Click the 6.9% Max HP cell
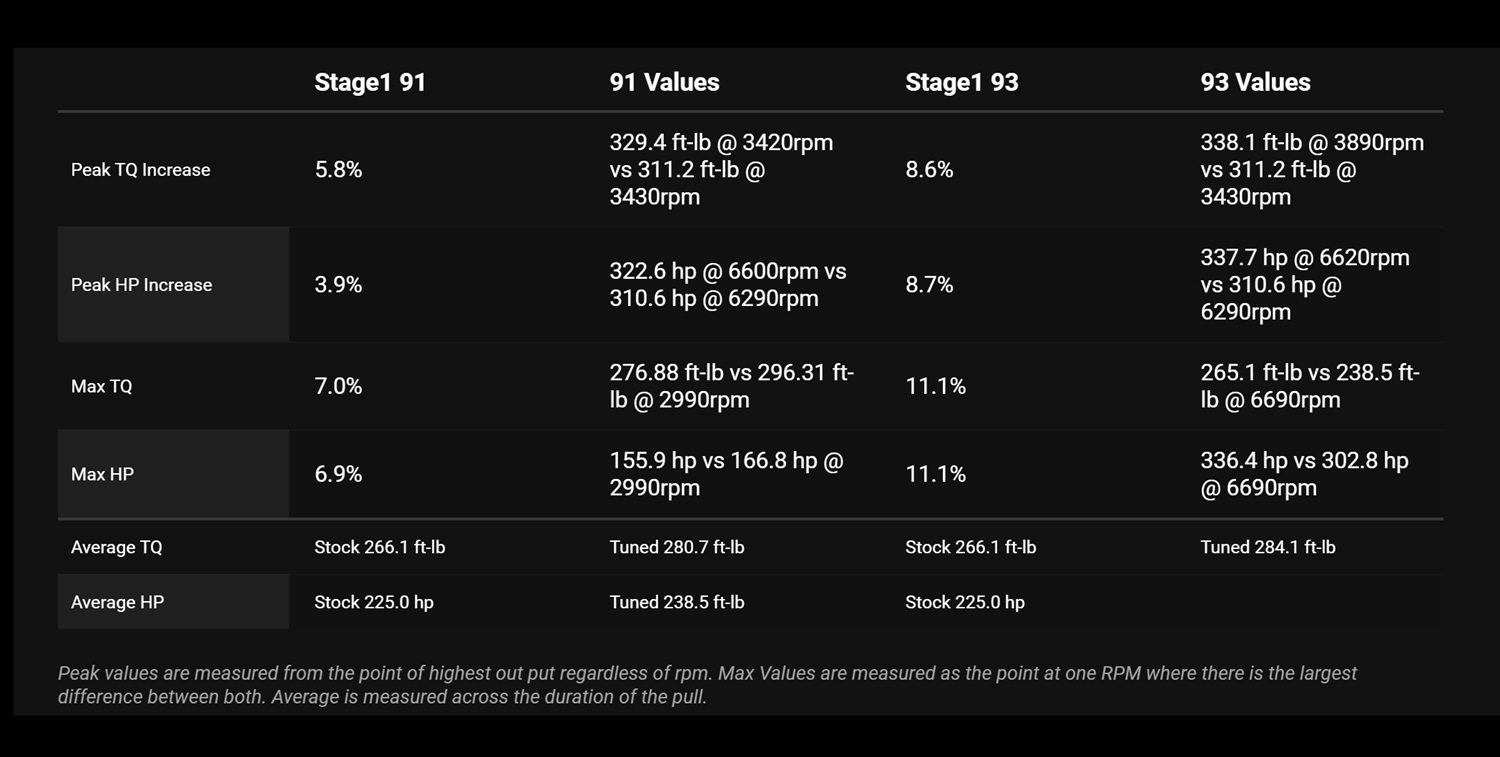This screenshot has height=757, width=1500. 338,474
